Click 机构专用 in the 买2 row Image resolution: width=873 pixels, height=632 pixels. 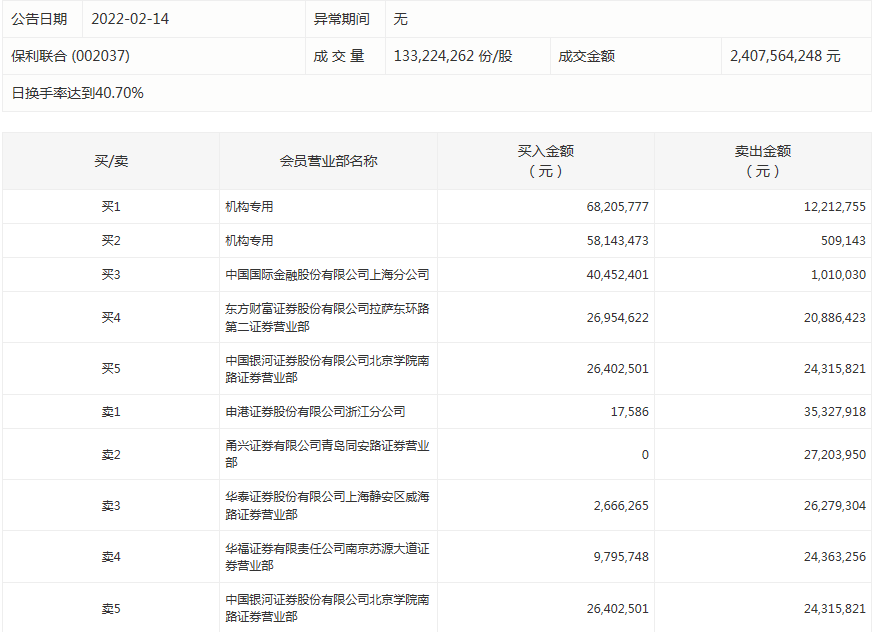[249, 241]
